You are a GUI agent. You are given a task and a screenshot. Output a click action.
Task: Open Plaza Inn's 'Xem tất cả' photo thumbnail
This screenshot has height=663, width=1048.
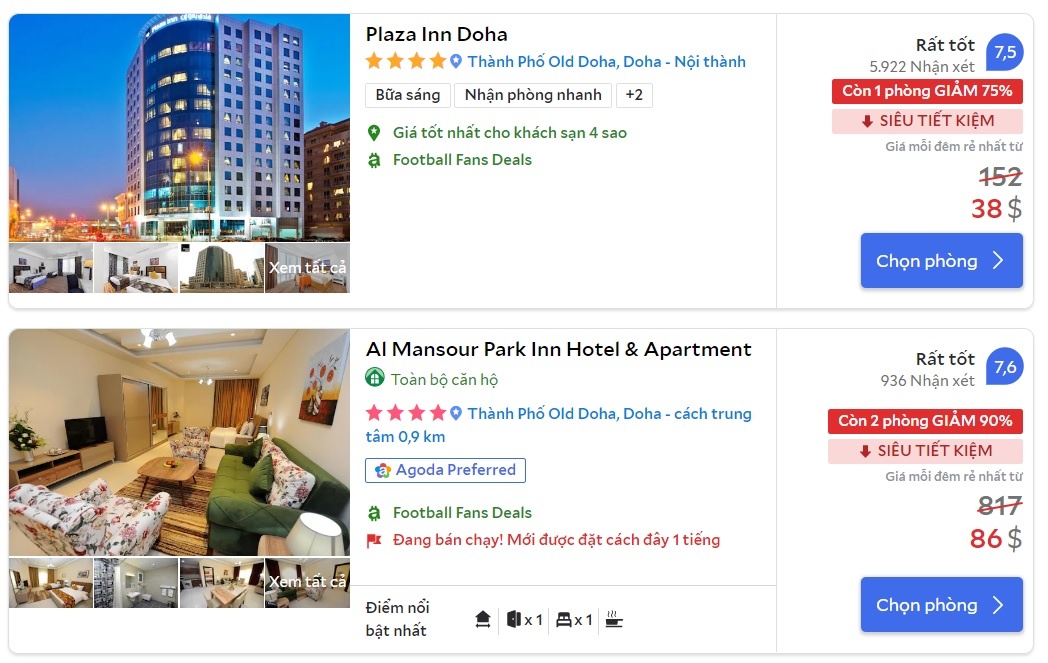(307, 268)
